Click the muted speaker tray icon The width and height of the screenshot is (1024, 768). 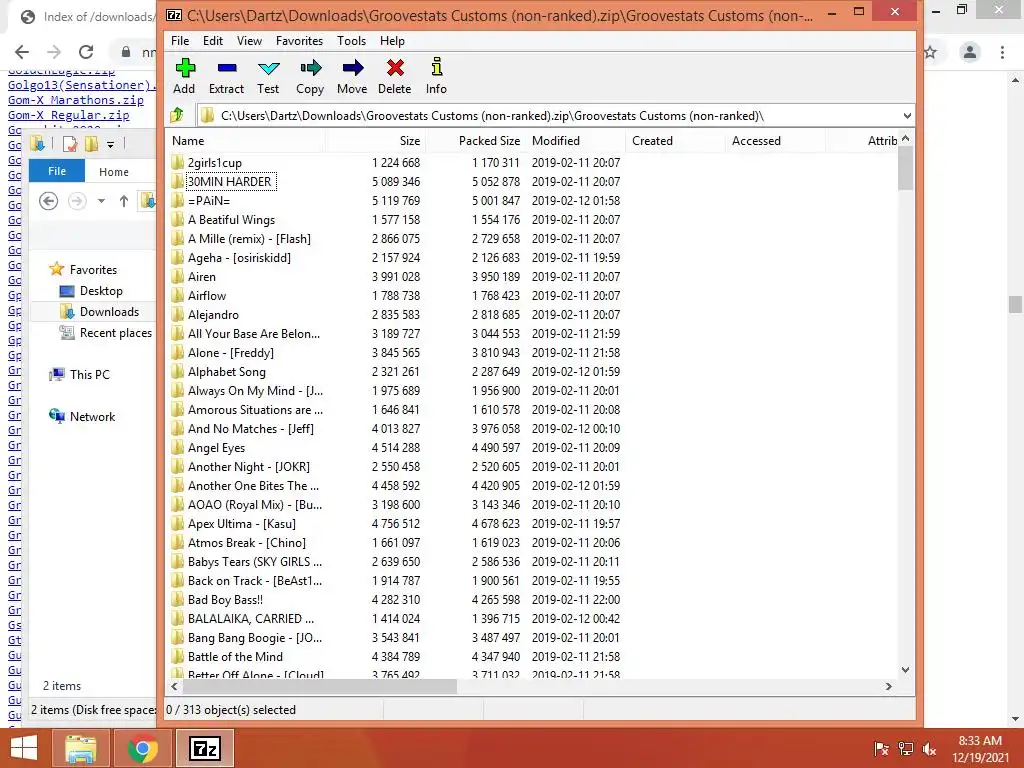[x=929, y=748]
